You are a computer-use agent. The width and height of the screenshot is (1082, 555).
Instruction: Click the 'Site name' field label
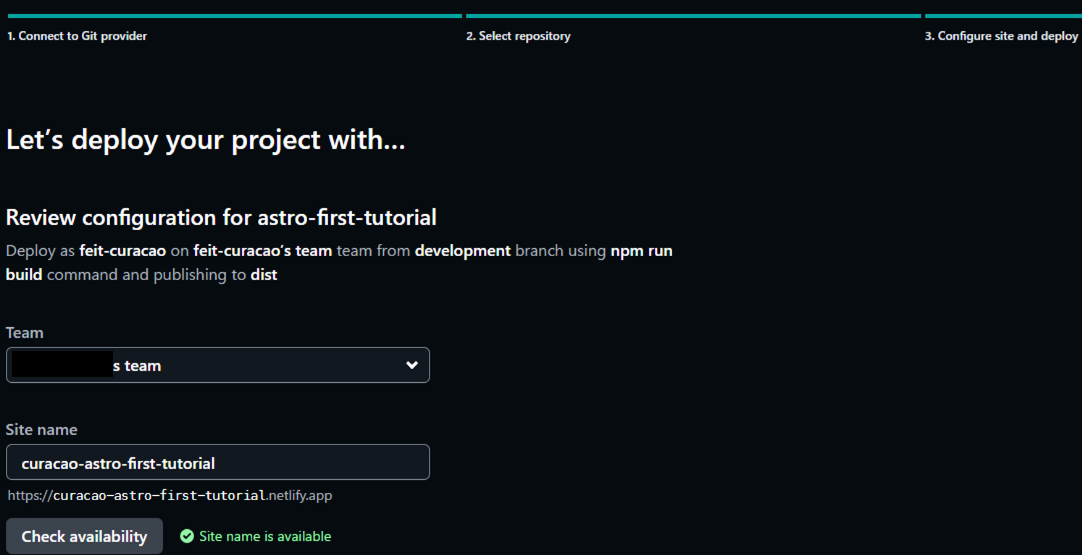[41, 429]
